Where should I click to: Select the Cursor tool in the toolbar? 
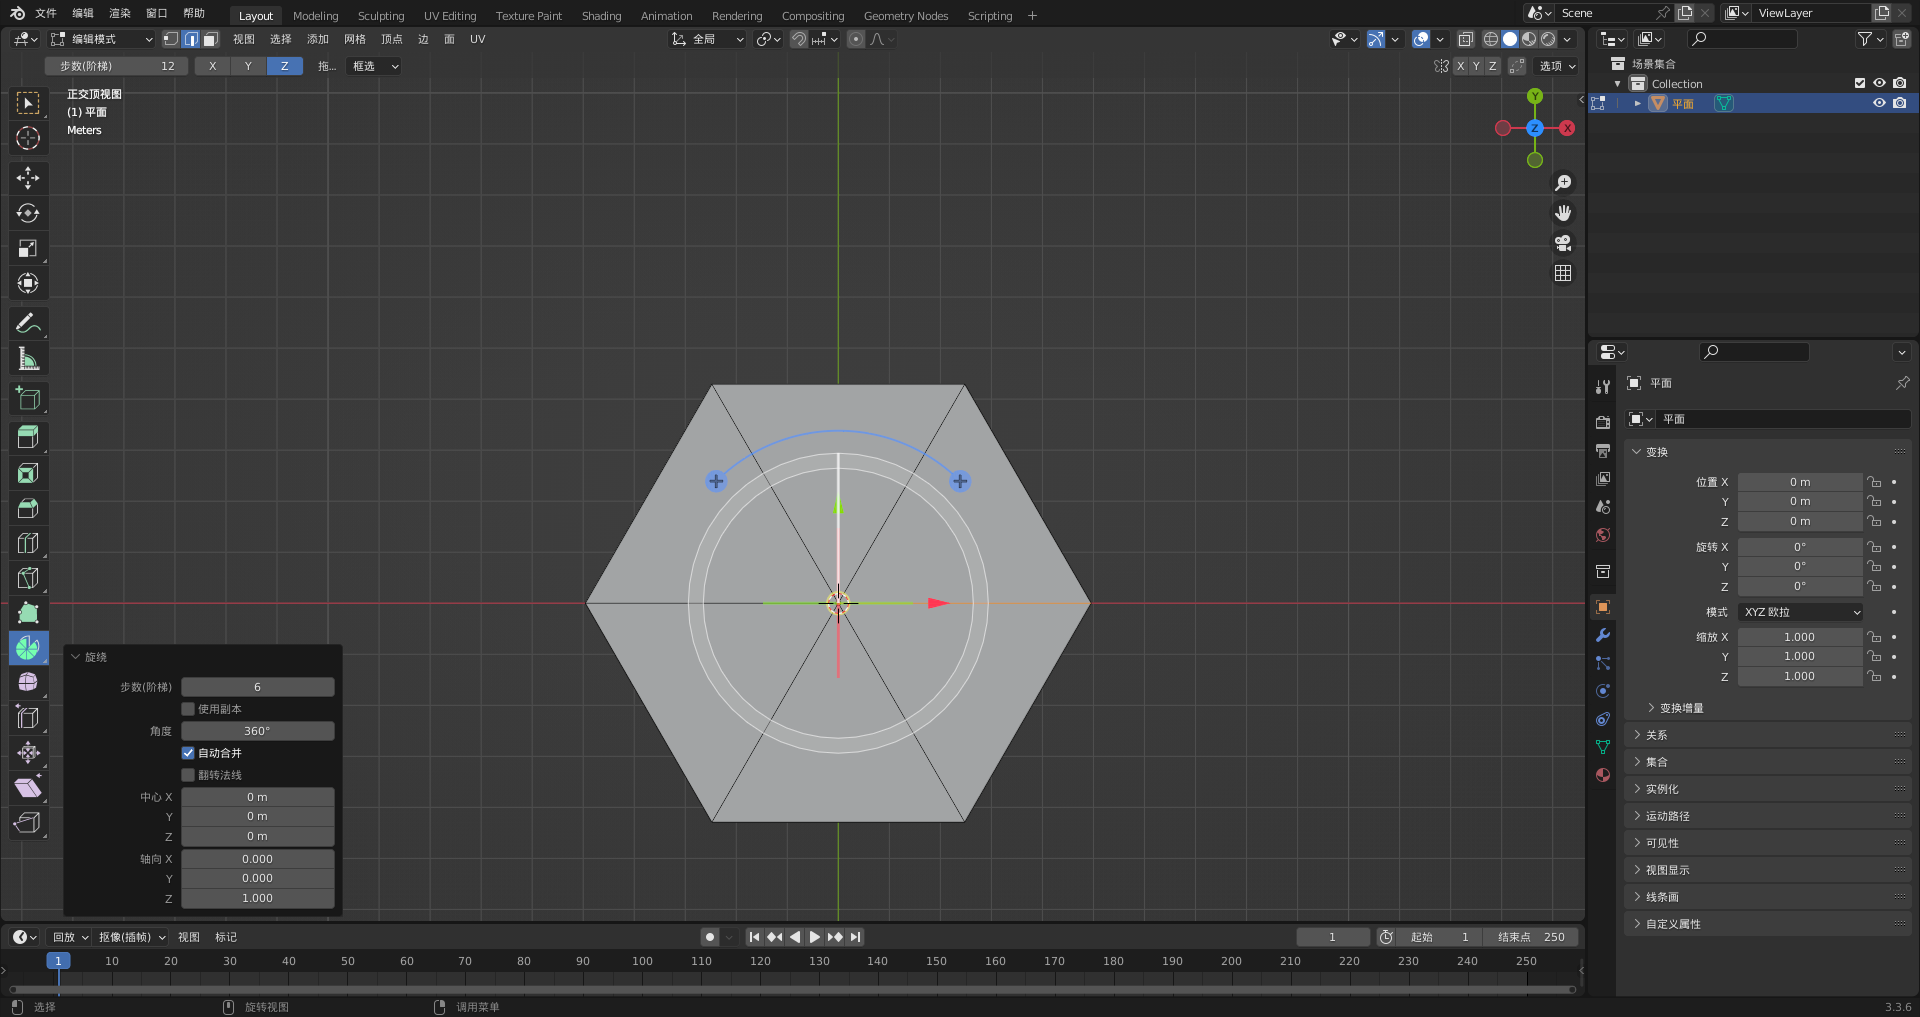click(x=28, y=138)
